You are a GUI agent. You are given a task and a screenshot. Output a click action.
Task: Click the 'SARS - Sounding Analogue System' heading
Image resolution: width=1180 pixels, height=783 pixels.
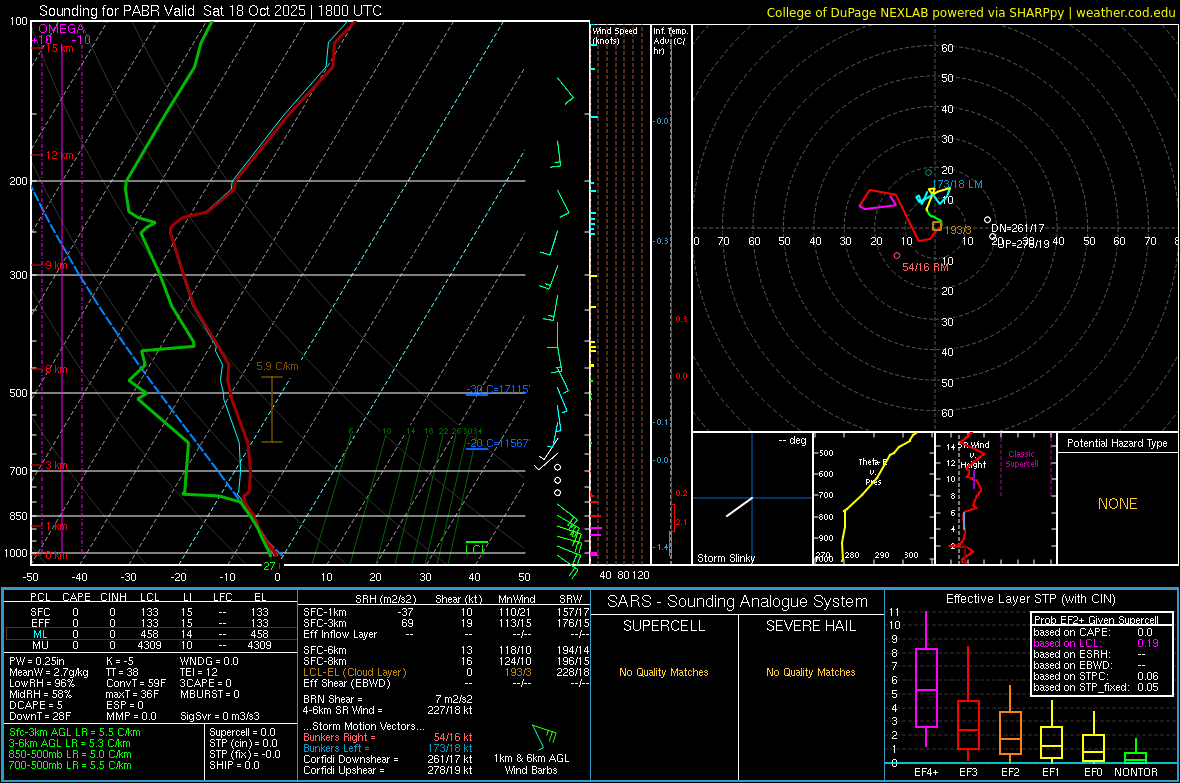point(738,602)
